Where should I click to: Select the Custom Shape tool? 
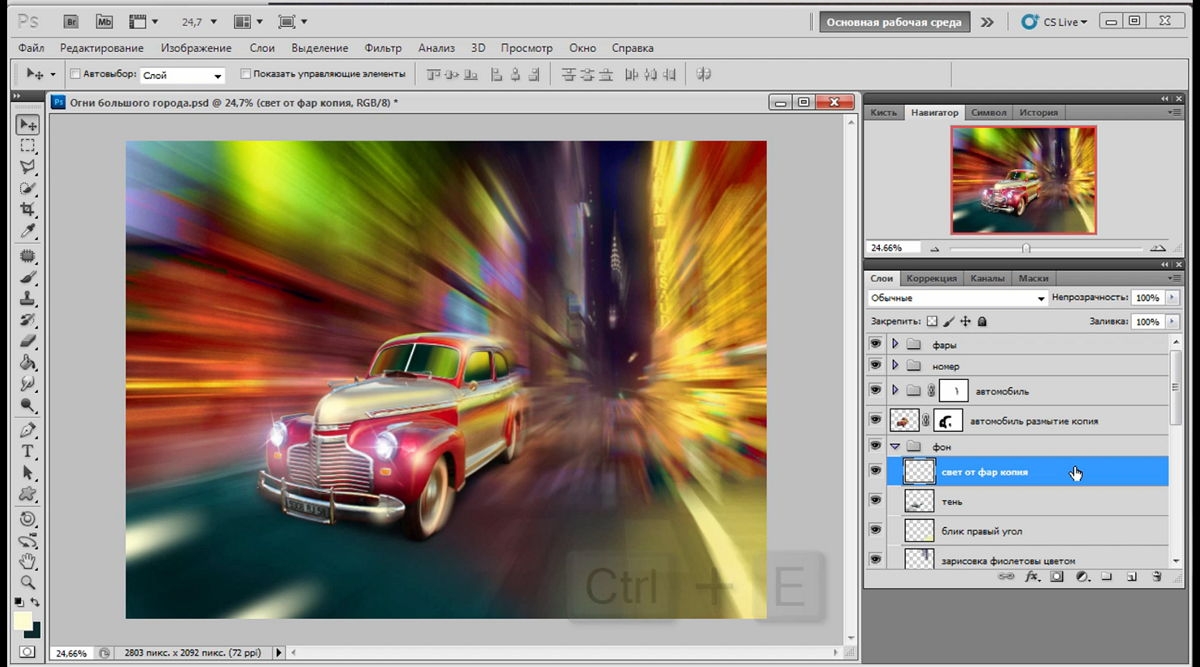(x=28, y=493)
